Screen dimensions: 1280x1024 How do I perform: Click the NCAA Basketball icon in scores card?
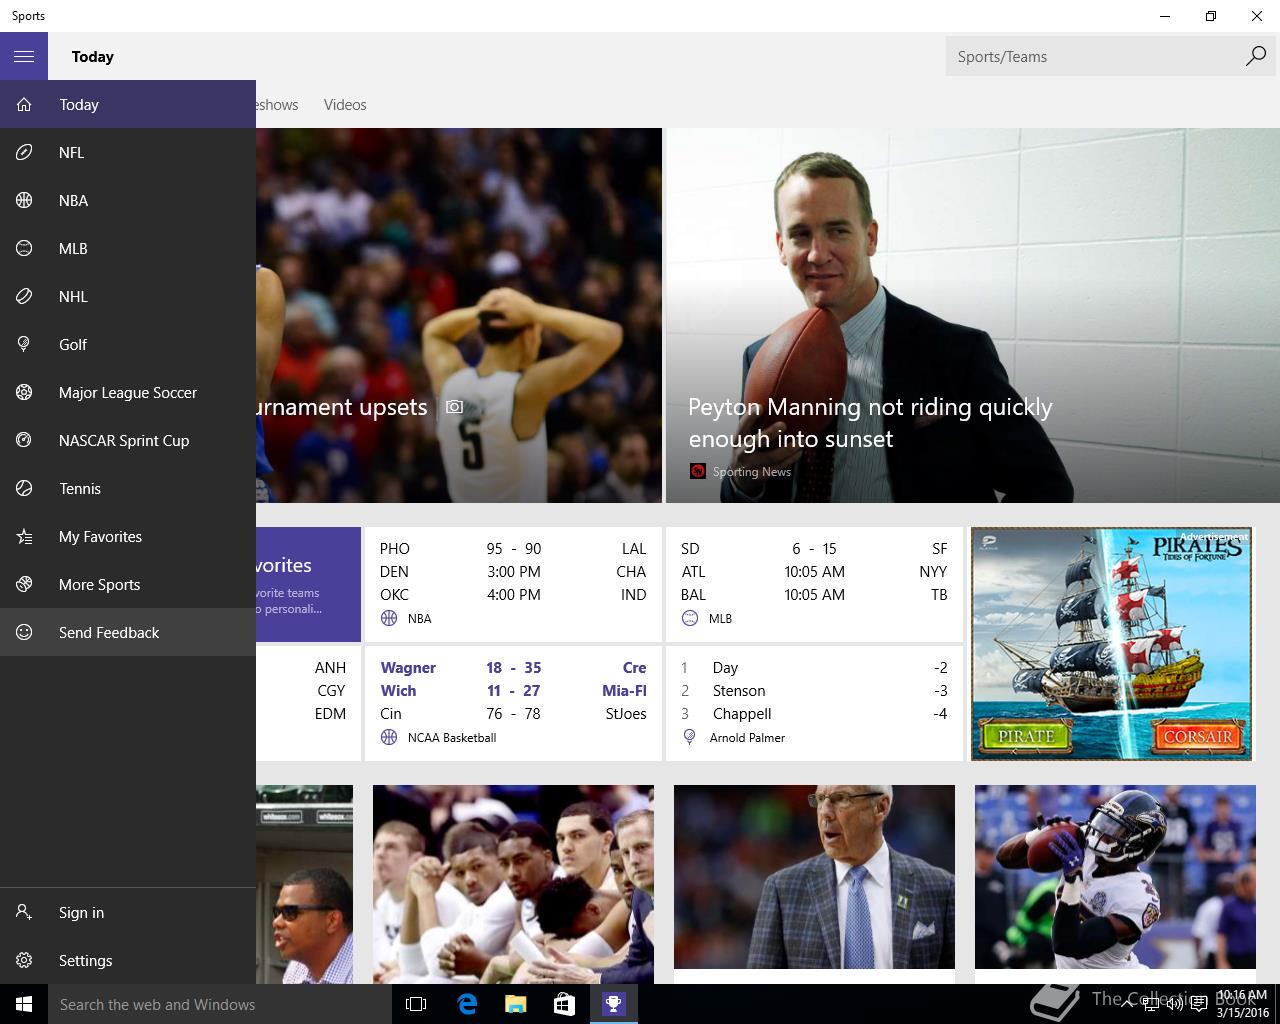click(389, 737)
